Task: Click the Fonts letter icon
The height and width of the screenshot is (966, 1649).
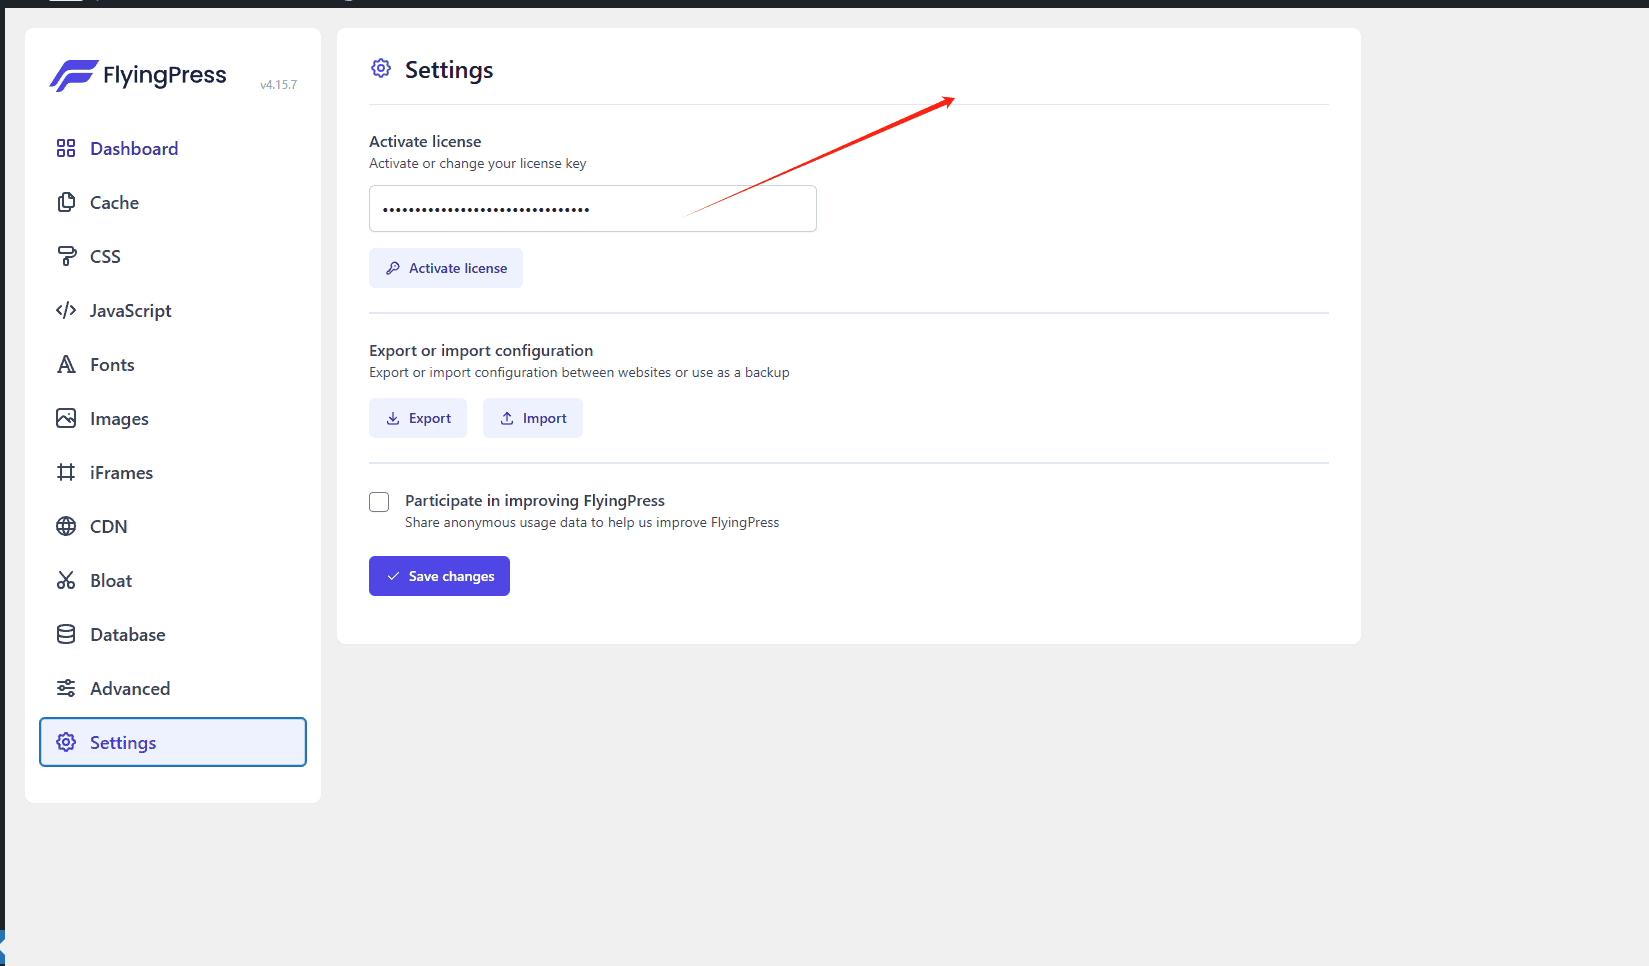Action: [x=66, y=364]
